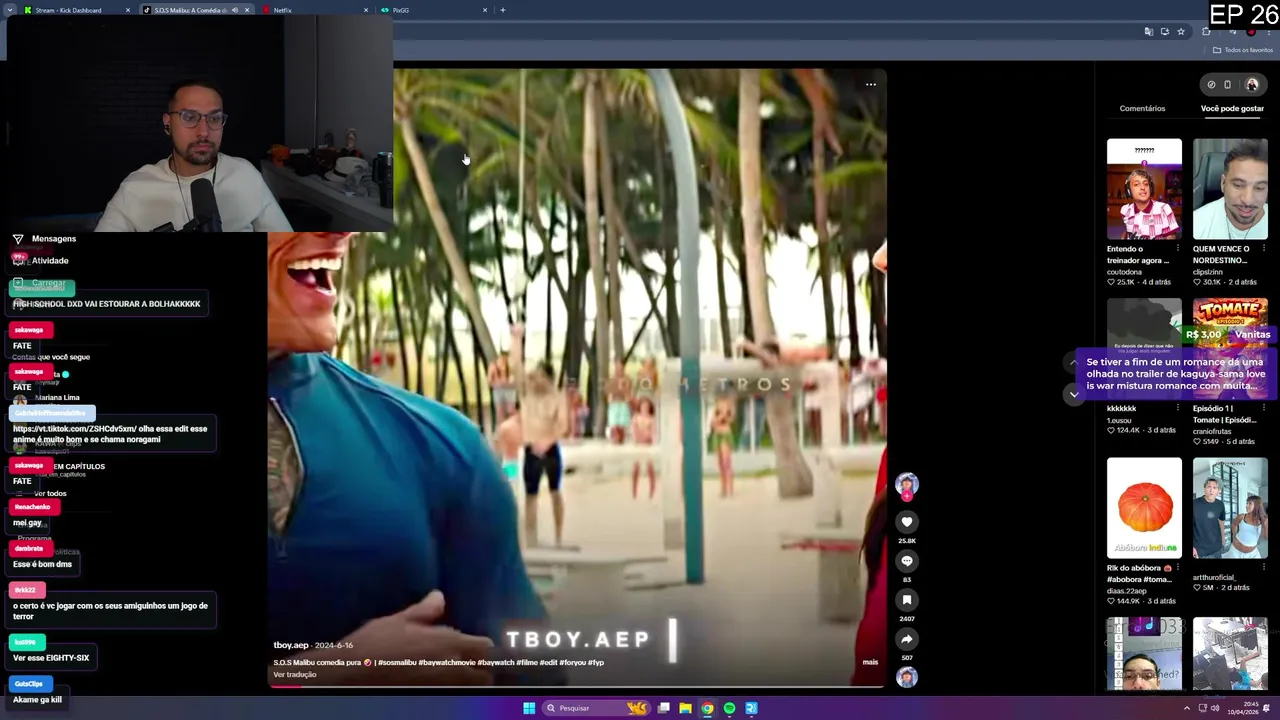Viewport: 1280px width, 720px height.
Task: Open Spotify from the taskbar
Action: pos(729,708)
